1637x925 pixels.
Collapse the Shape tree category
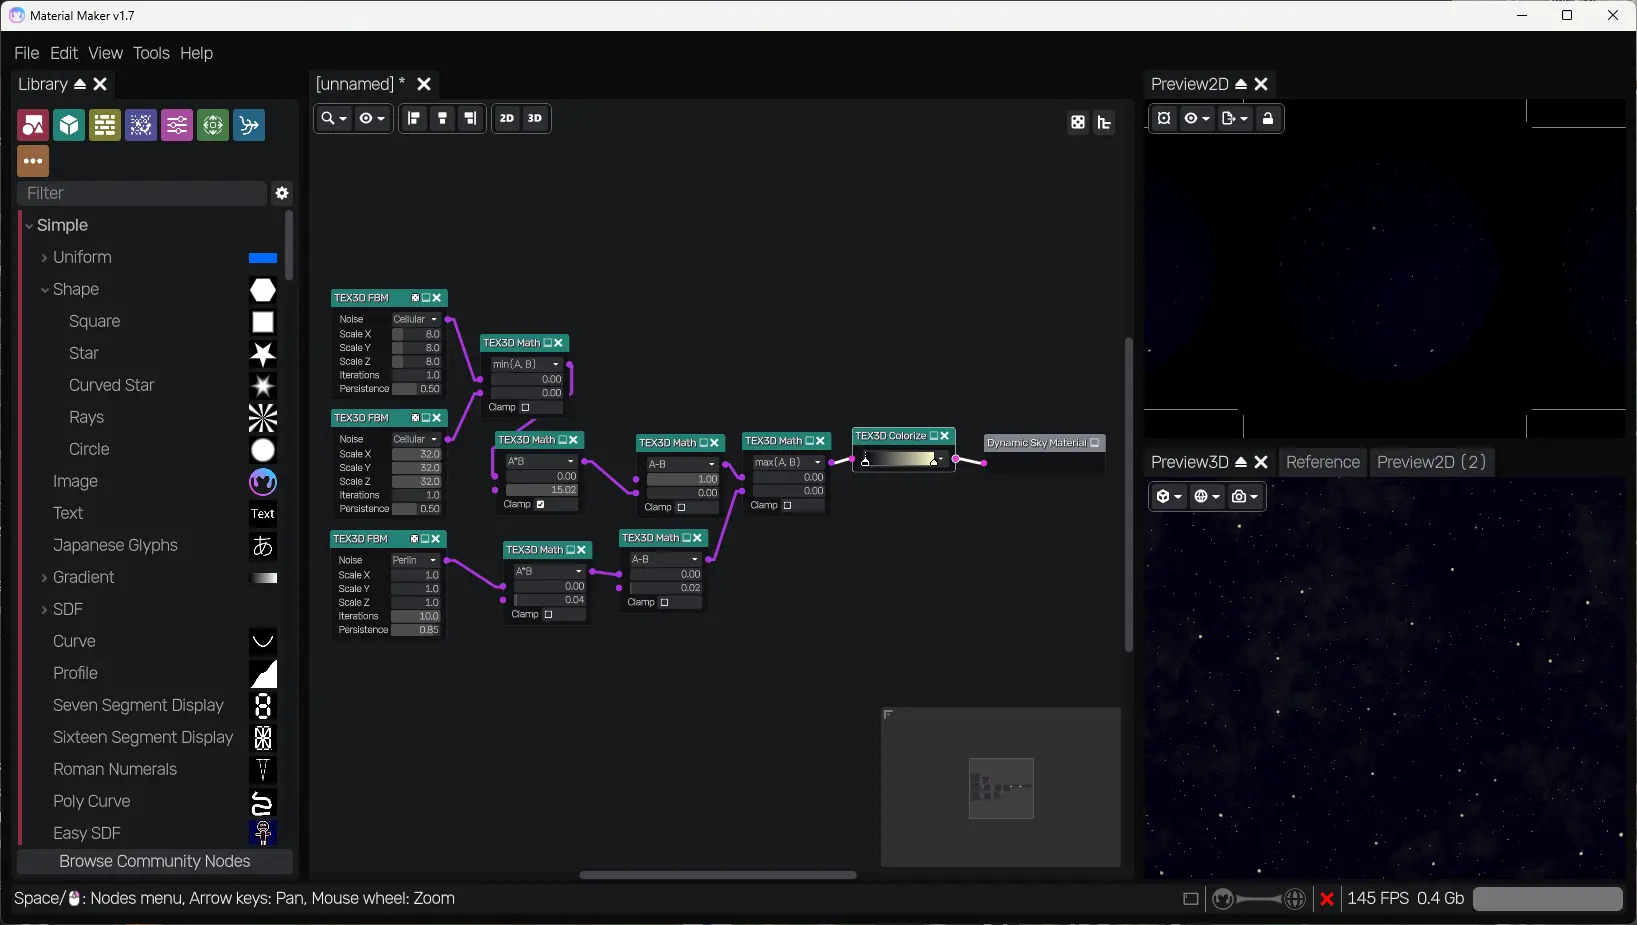[x=45, y=290]
